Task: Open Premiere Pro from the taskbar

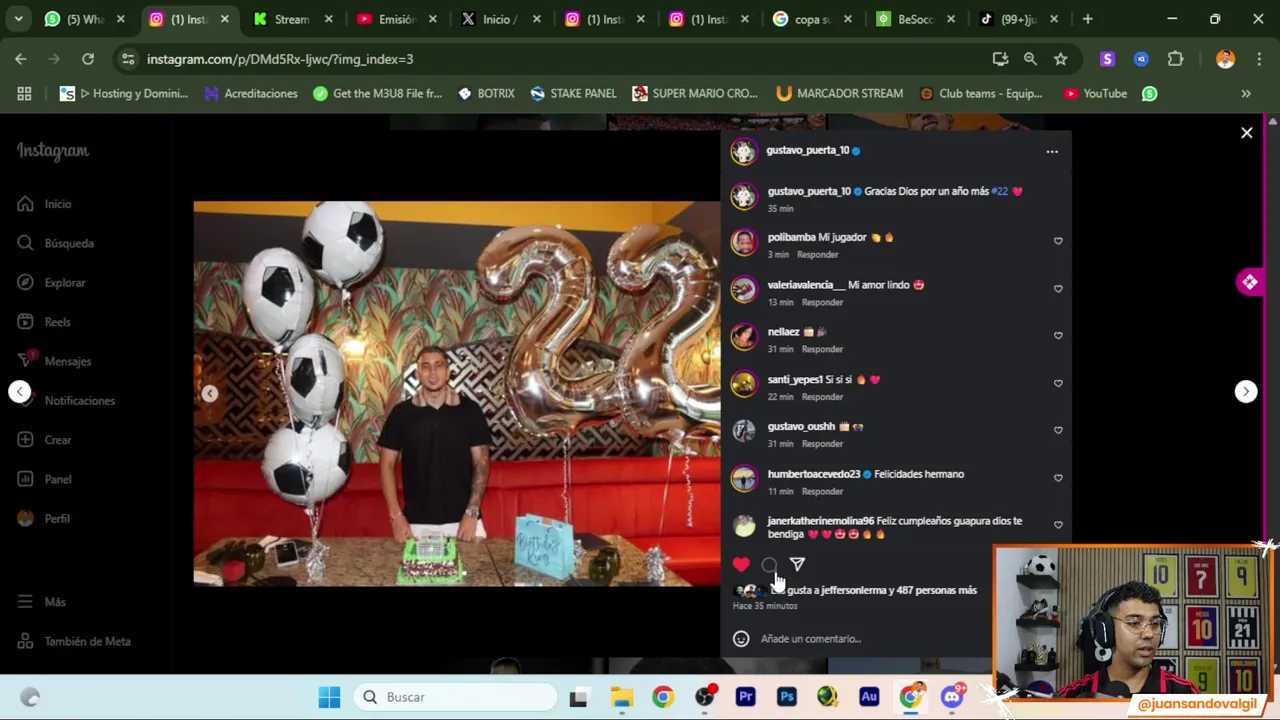Action: 746,697
